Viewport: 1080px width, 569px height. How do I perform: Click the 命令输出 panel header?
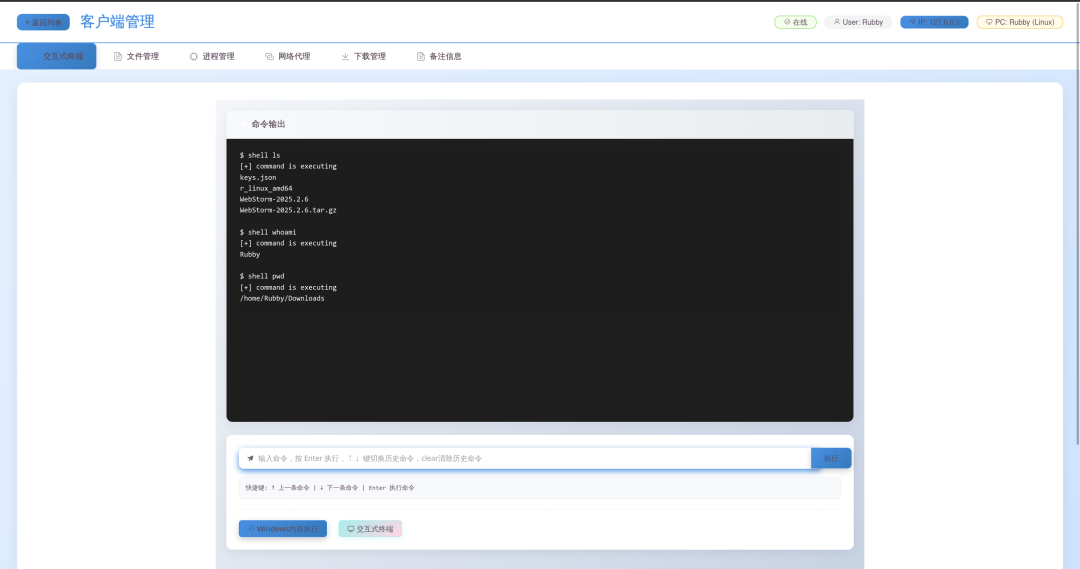[540, 124]
